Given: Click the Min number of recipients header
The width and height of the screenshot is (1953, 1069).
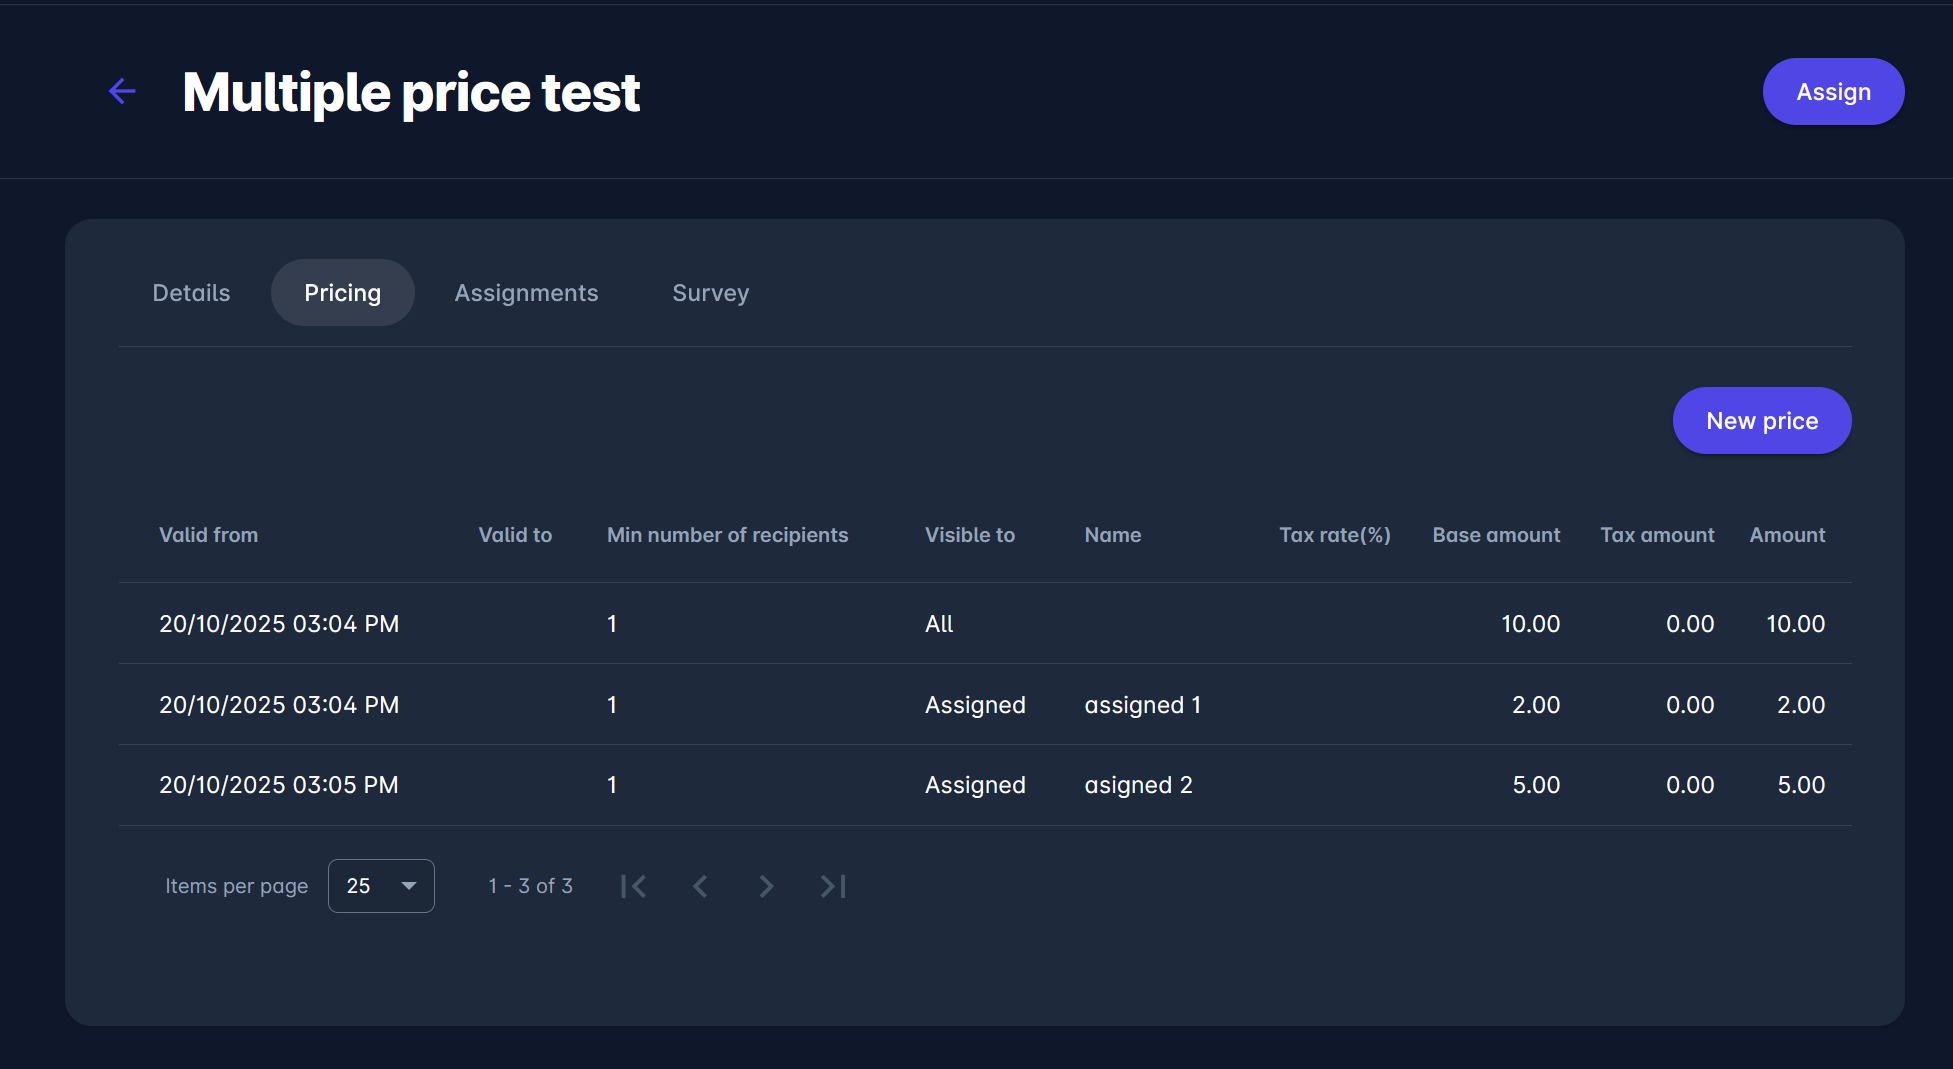Looking at the screenshot, I should click(727, 535).
